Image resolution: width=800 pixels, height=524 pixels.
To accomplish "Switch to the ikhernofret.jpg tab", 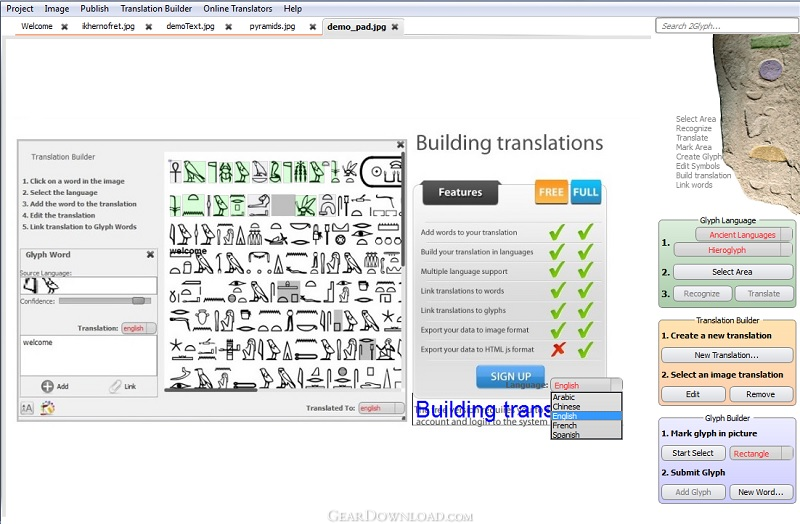I will pos(106,27).
